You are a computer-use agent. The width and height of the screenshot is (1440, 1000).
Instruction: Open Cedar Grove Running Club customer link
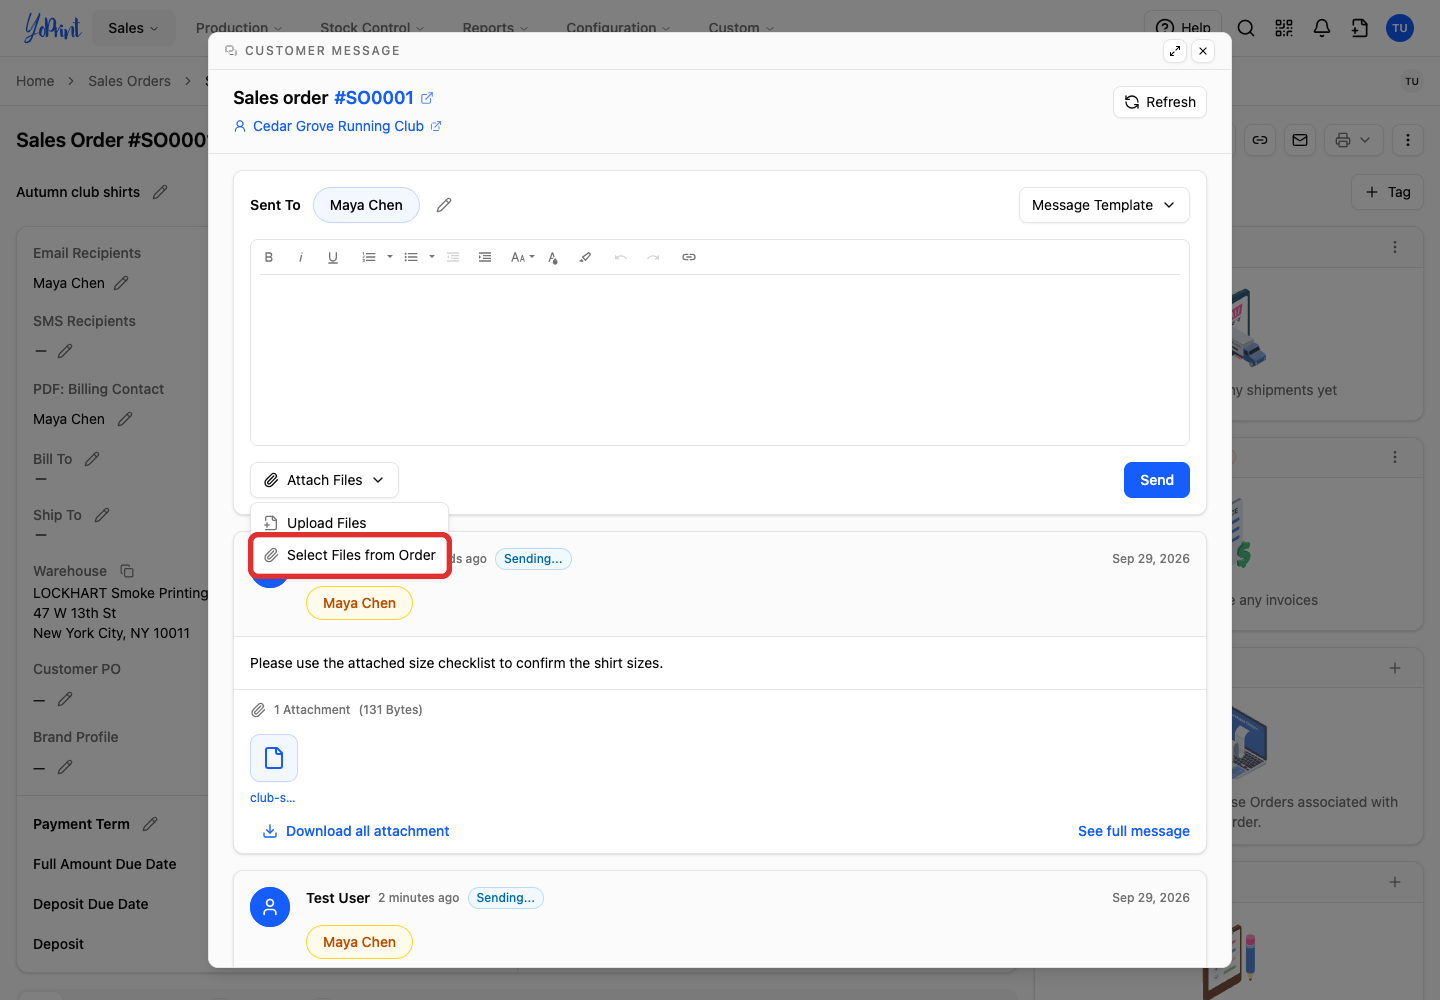(x=347, y=126)
